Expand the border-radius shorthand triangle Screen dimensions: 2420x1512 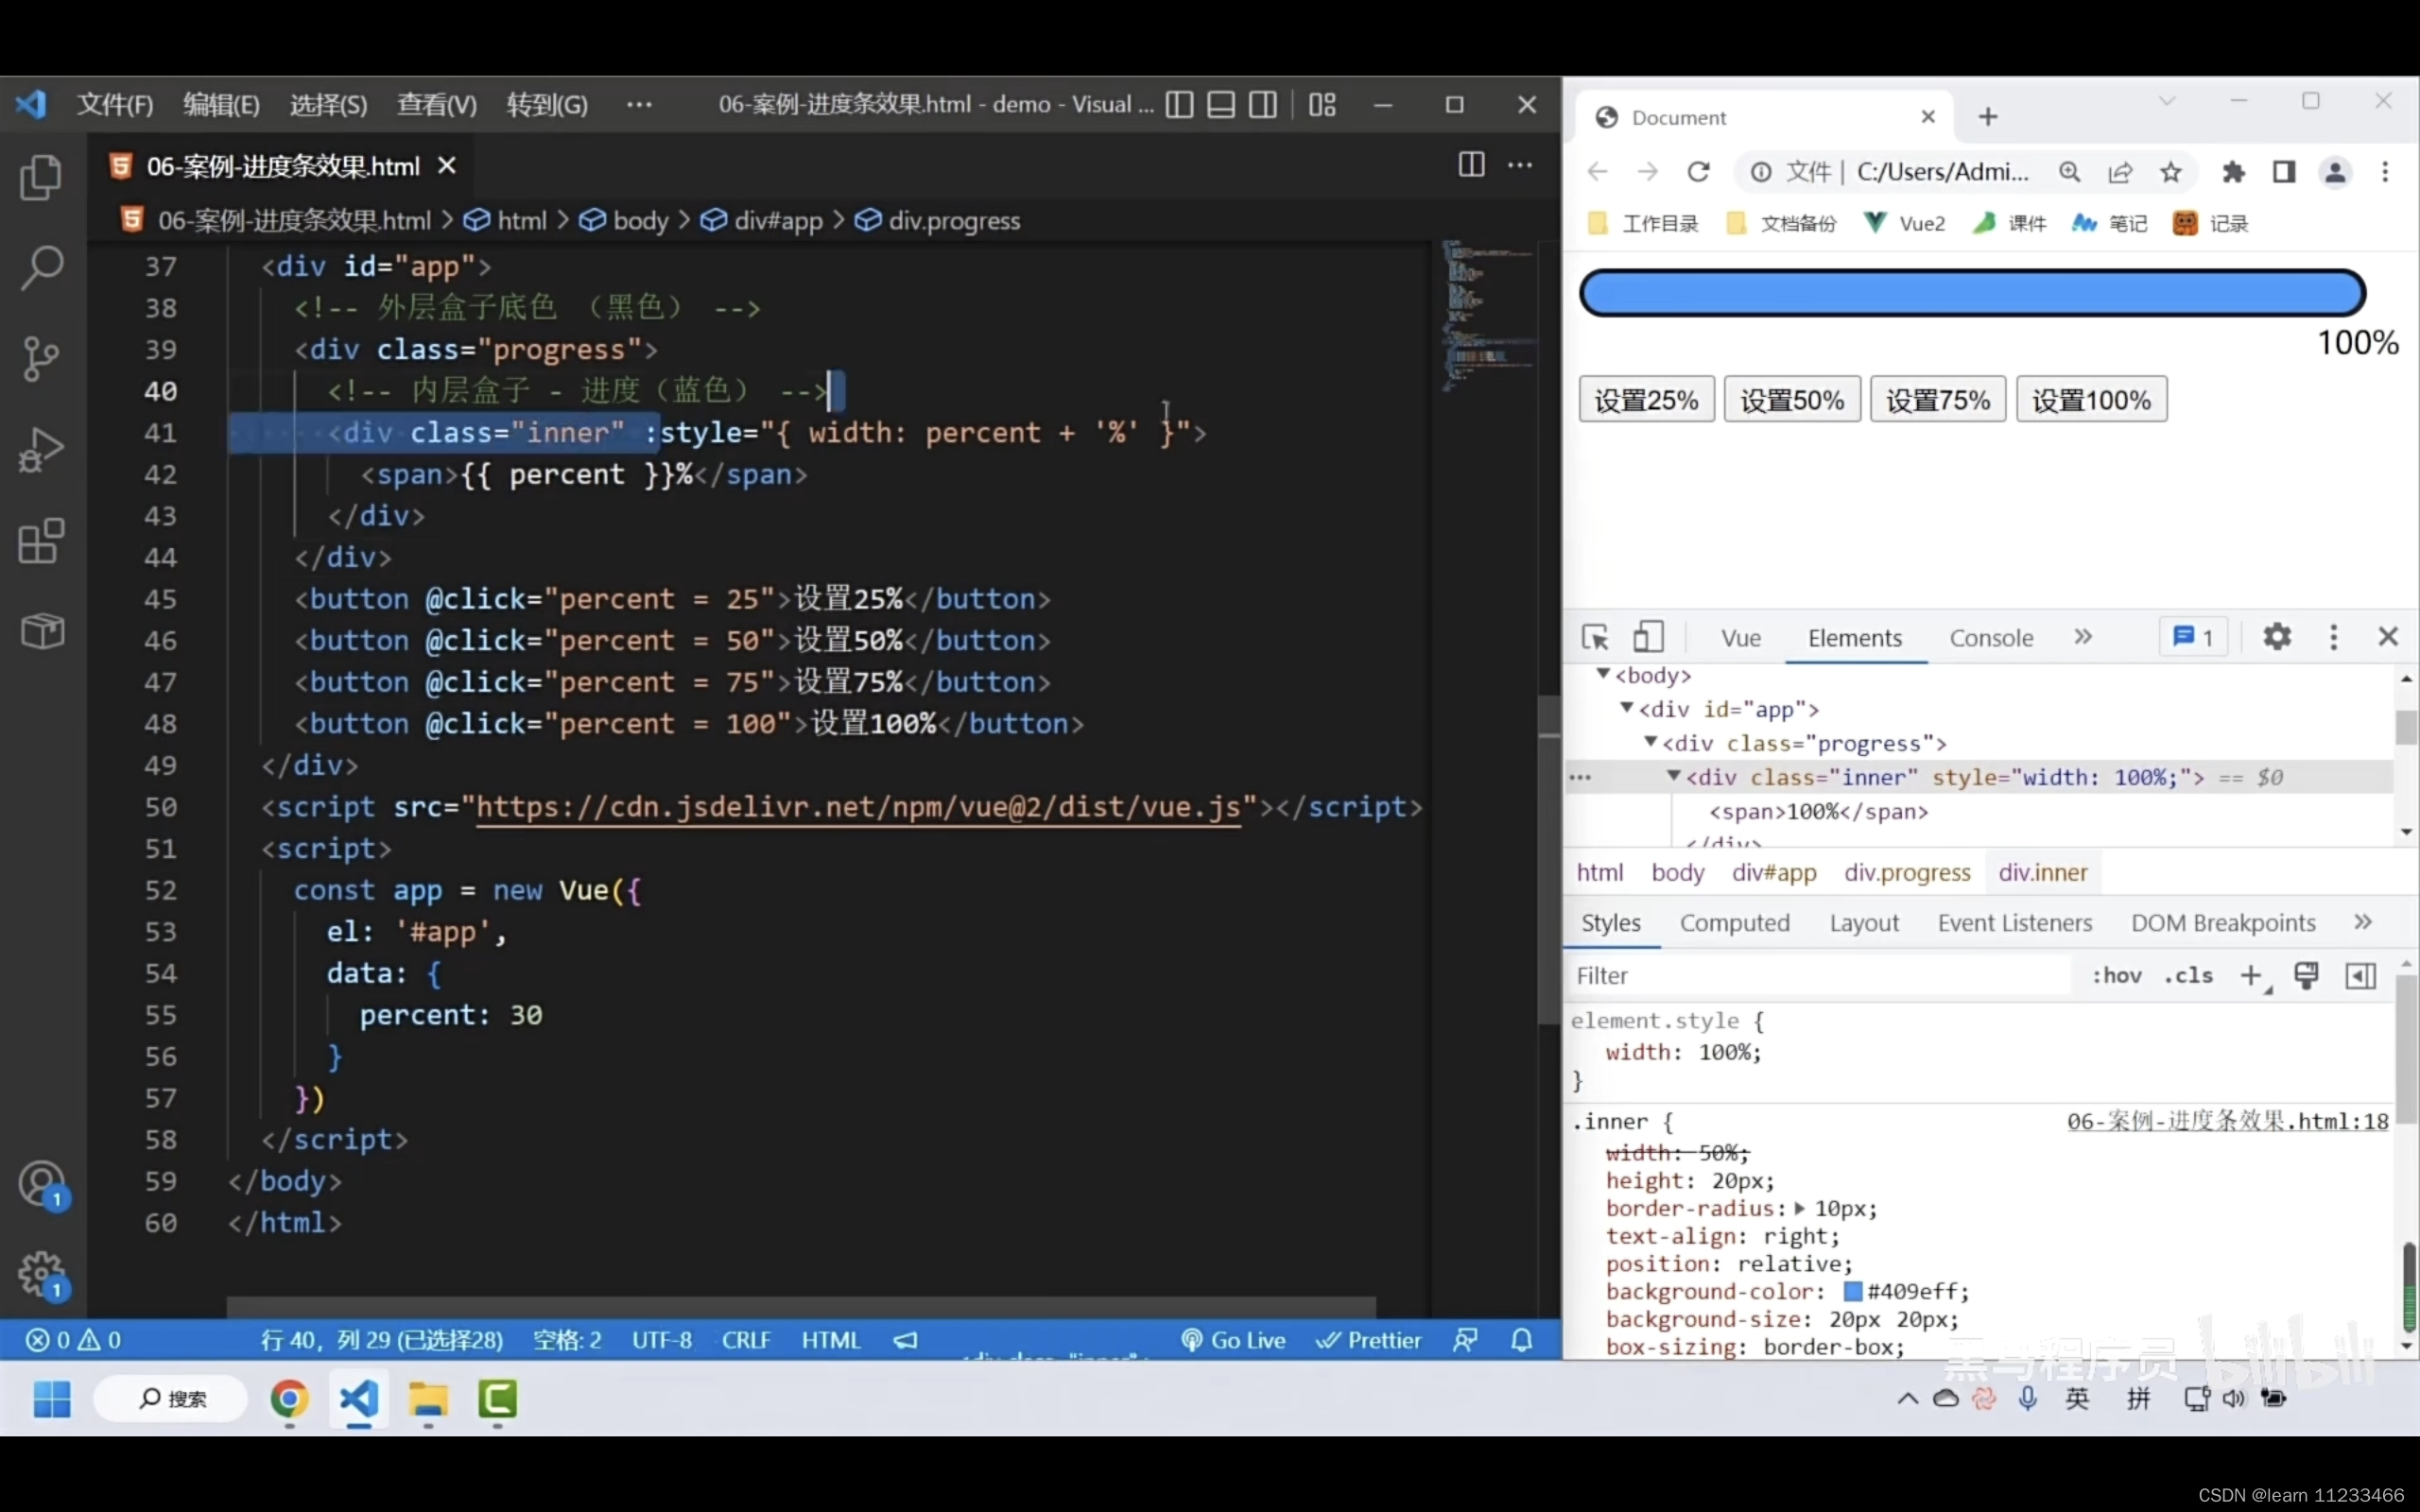(1800, 1209)
